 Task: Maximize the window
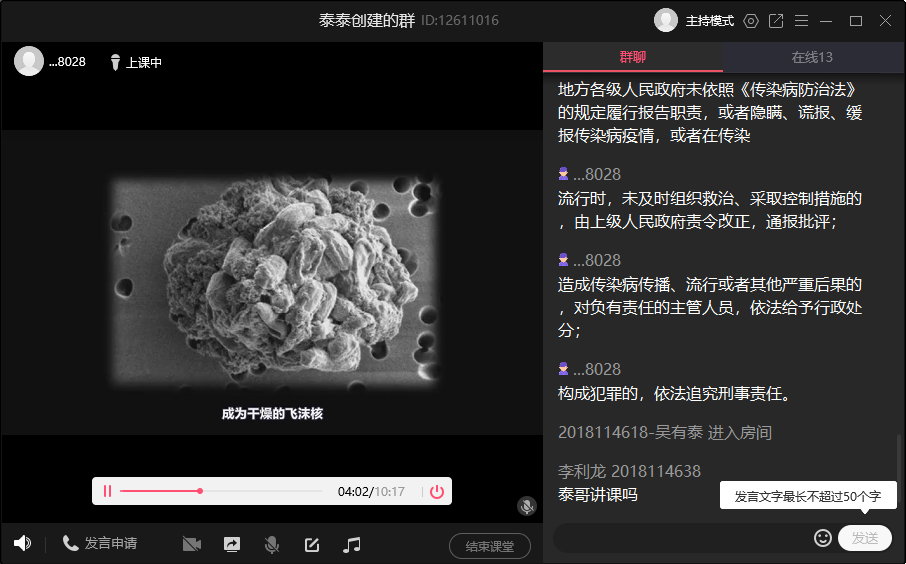pyautogui.click(x=856, y=21)
